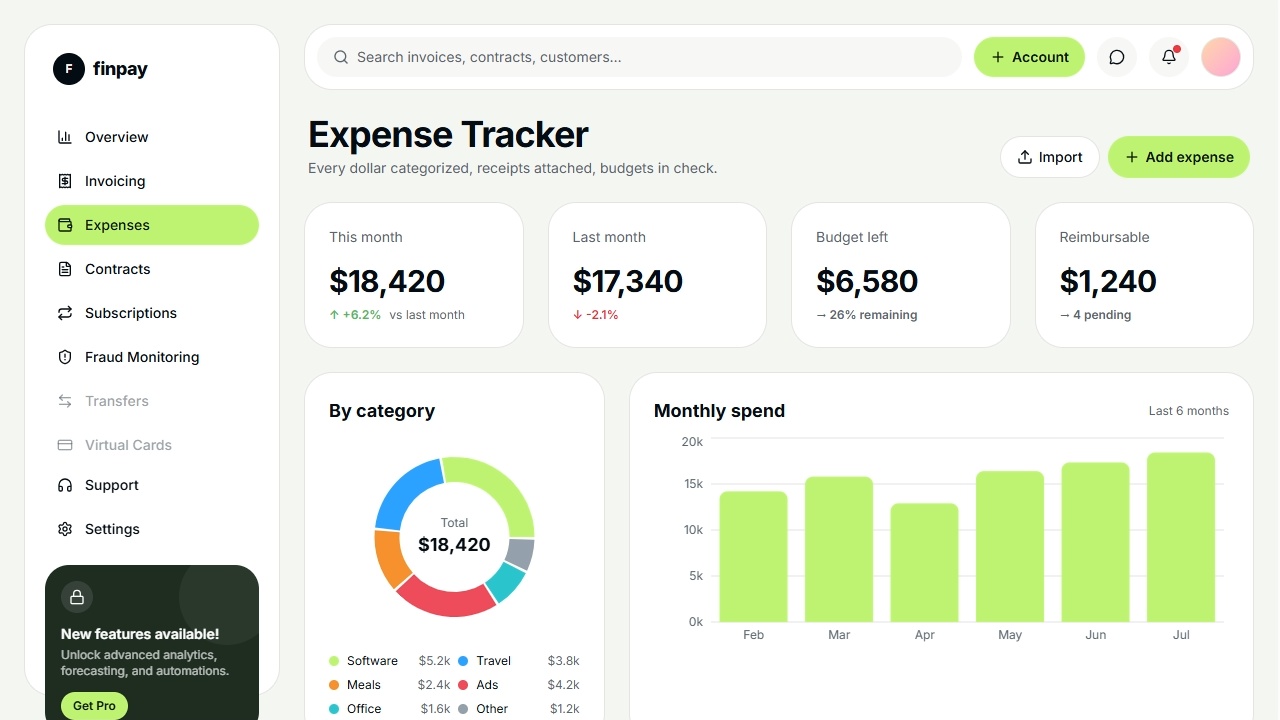Open the Overview menu item
Screen dimensions: 1280x720
click(x=152, y=137)
